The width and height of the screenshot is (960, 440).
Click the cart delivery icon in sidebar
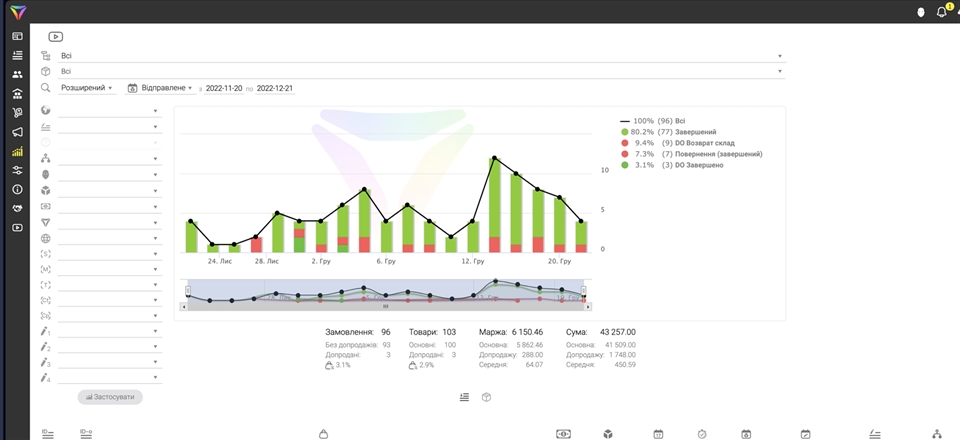pyautogui.click(x=17, y=113)
